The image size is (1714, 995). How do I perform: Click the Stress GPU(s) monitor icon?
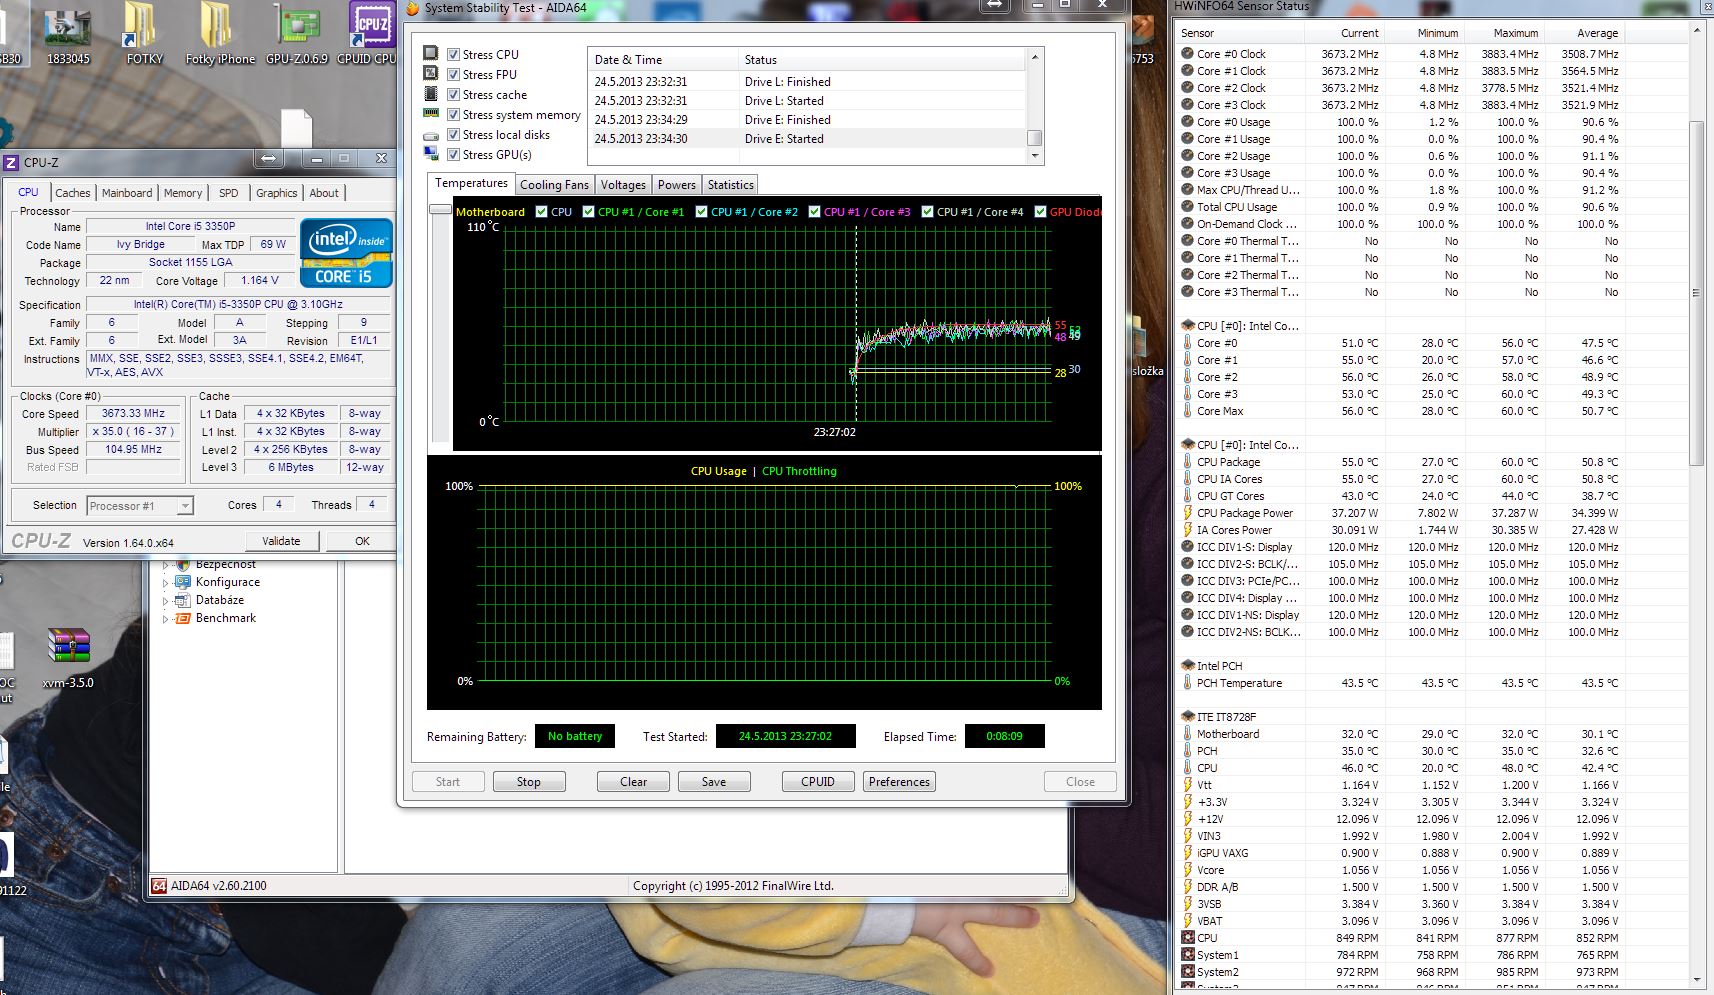tap(431, 154)
